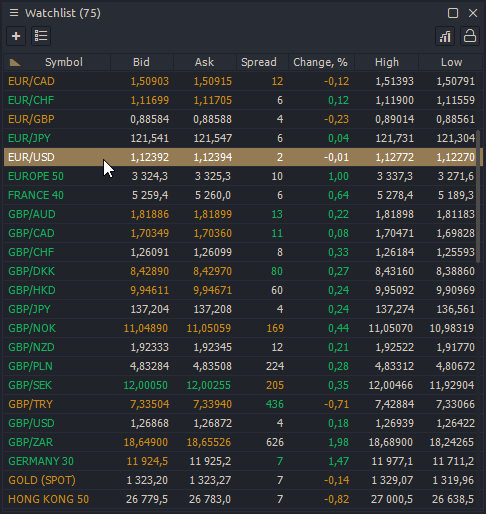Sort by Bid column header
The image size is (486, 515).
[141, 62]
